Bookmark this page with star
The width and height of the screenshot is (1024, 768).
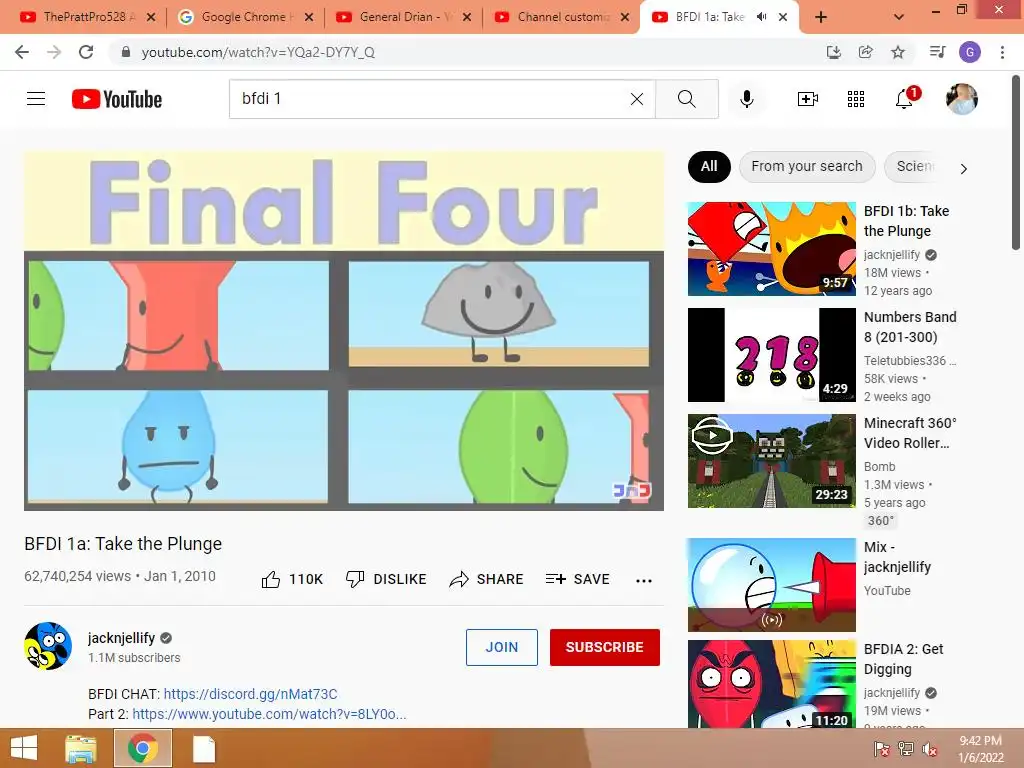pos(898,52)
